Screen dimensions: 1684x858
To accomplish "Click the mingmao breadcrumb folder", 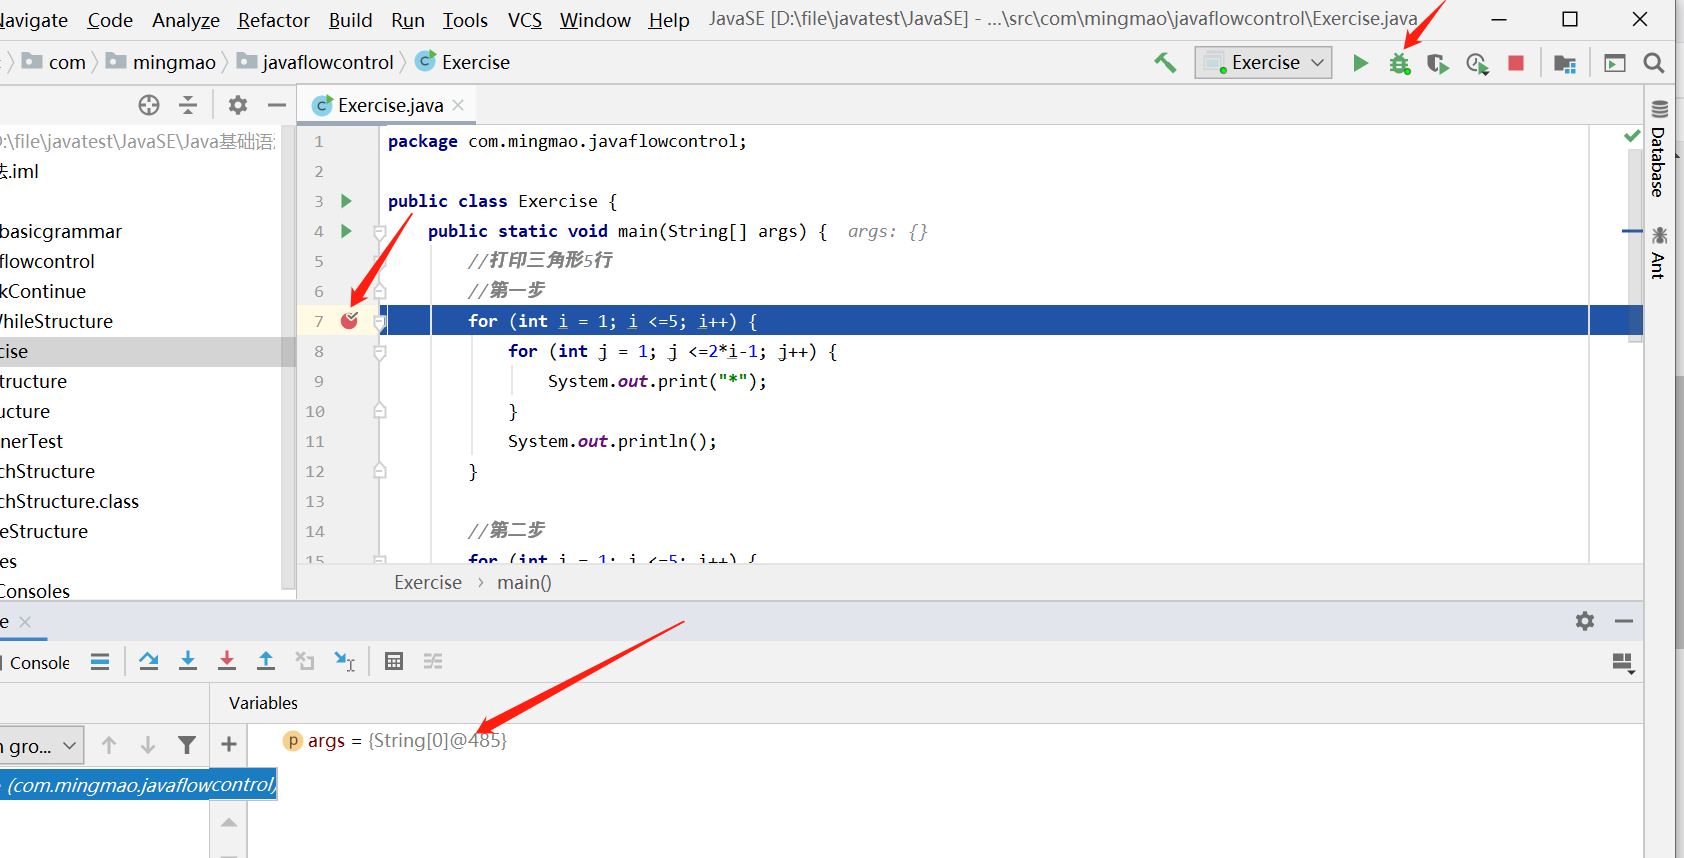I will click(161, 62).
